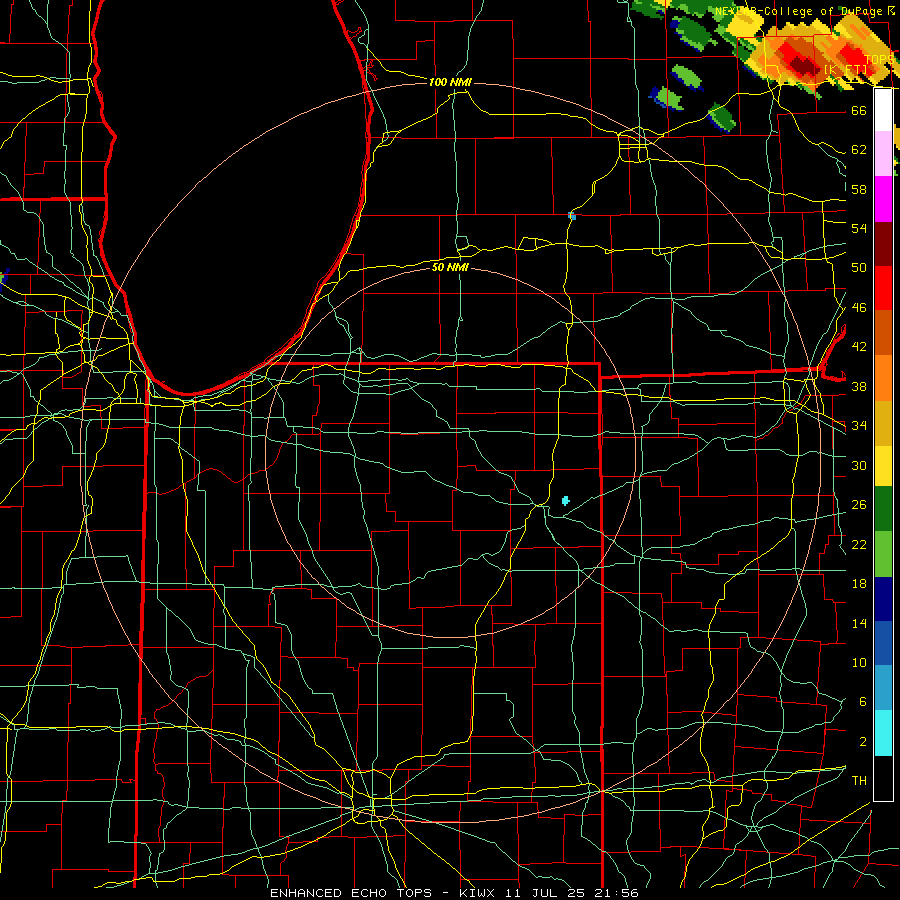Click the "100 NMI" range ring label

[450, 82]
